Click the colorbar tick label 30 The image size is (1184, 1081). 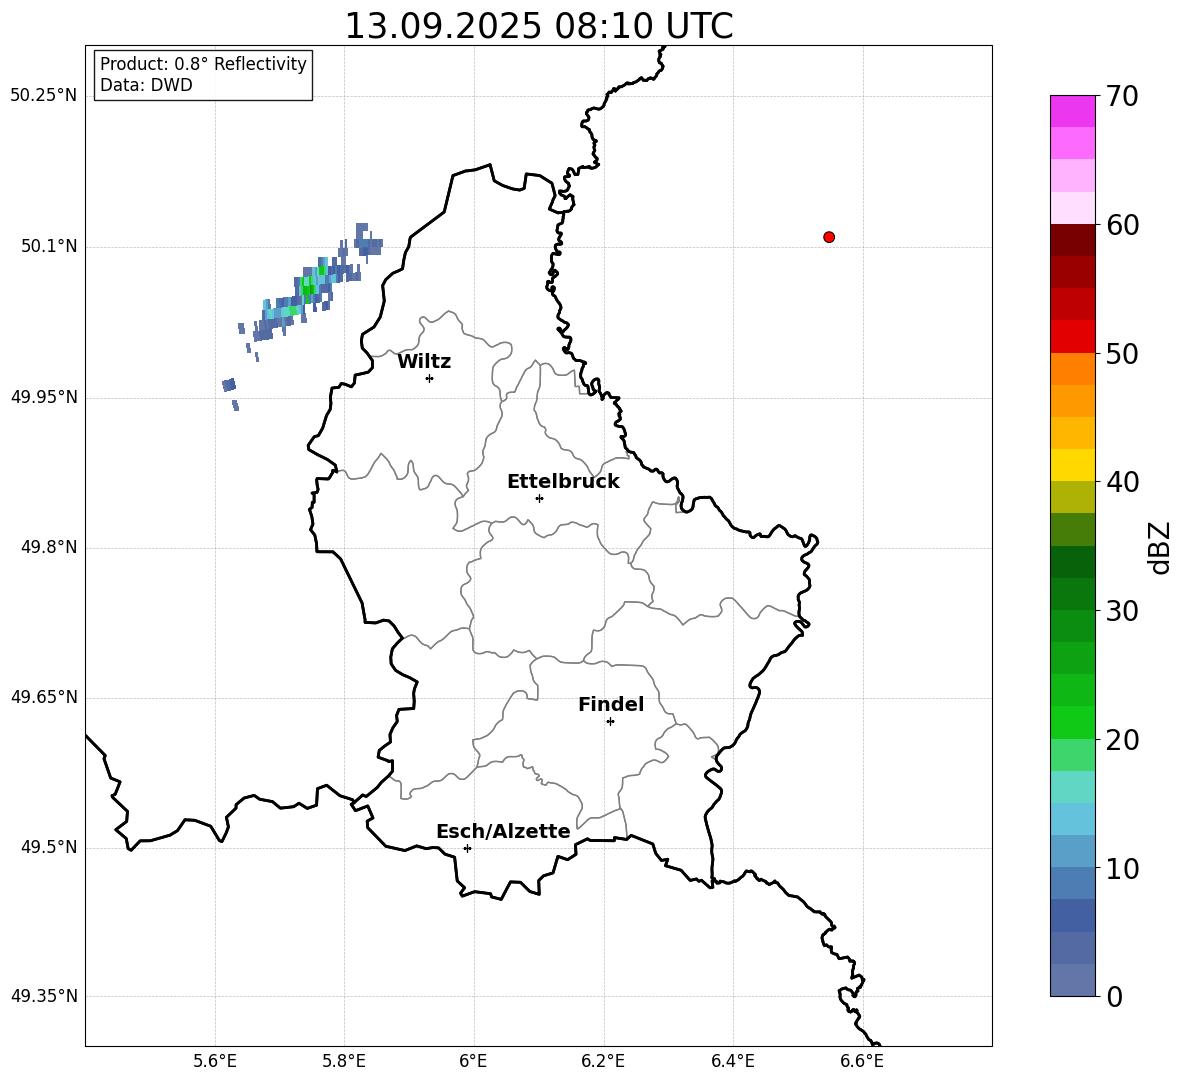coord(1123,611)
